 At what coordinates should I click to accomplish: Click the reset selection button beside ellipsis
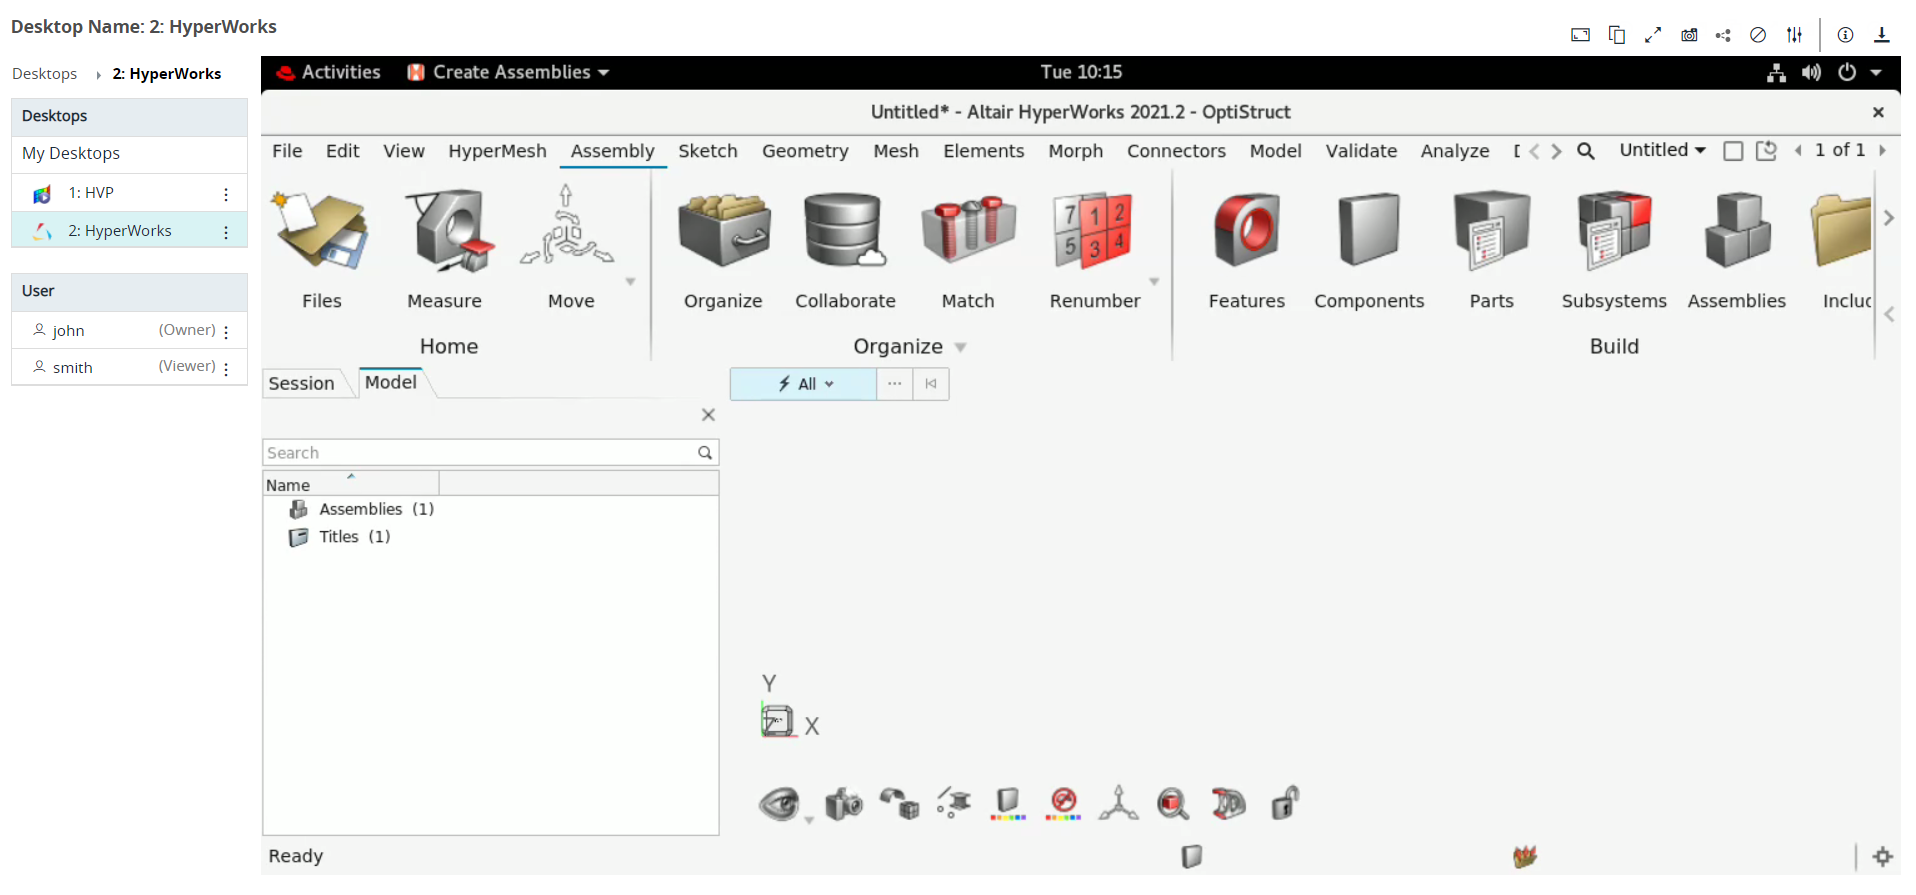tap(931, 384)
